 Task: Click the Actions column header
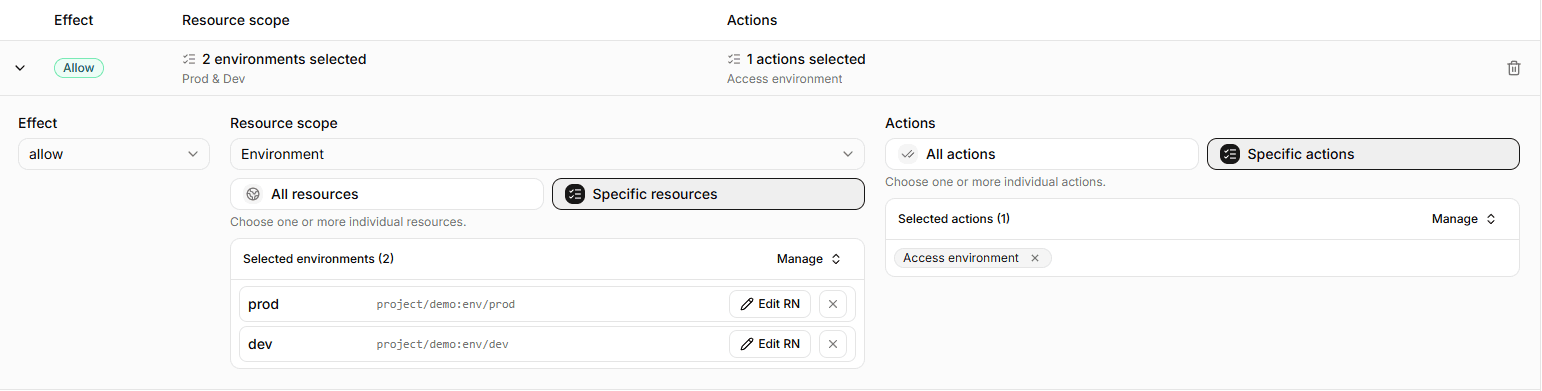pyautogui.click(x=752, y=20)
